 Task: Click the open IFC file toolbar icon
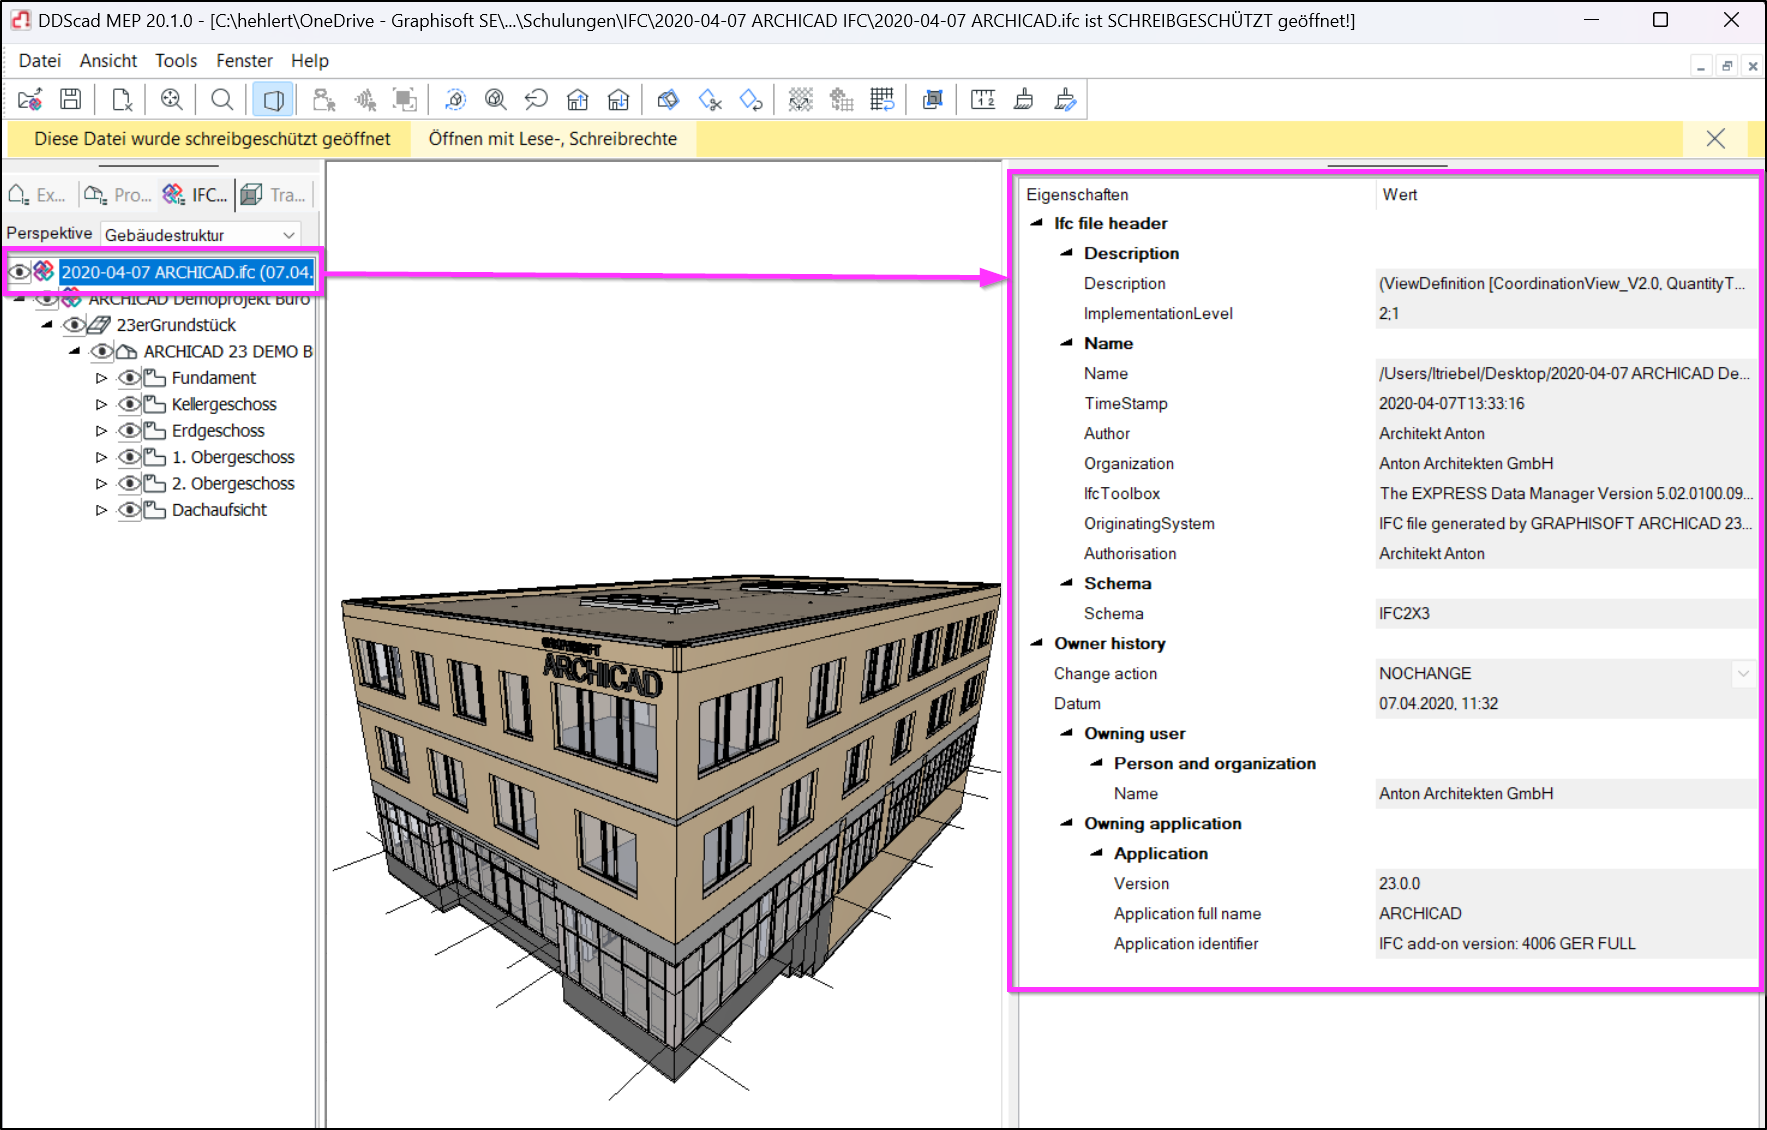pyautogui.click(x=30, y=99)
